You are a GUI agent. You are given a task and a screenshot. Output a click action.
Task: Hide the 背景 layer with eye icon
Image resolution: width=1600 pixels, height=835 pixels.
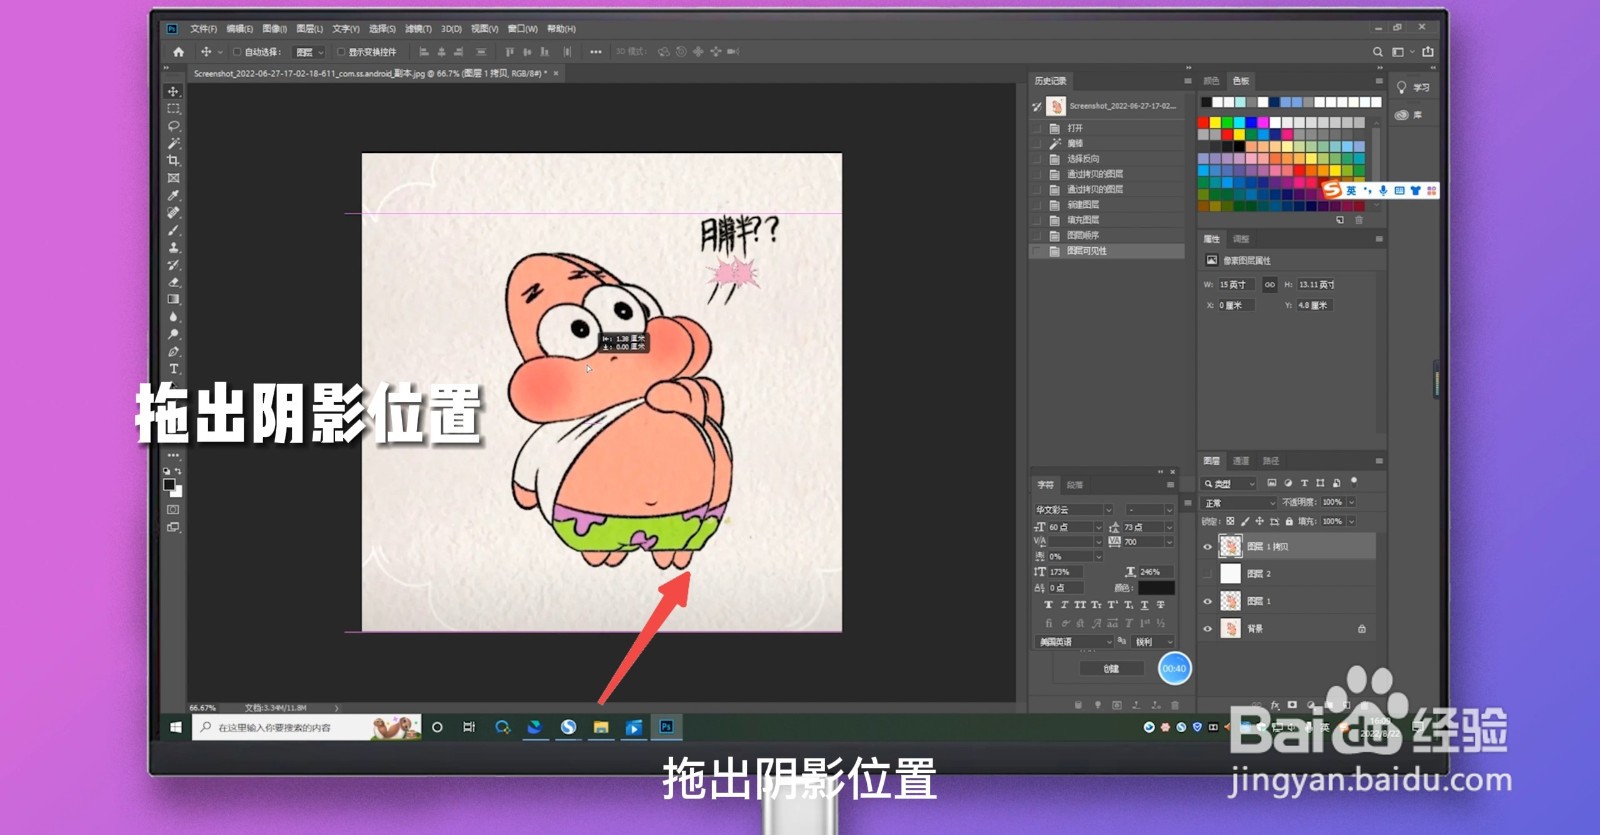coord(1207,629)
